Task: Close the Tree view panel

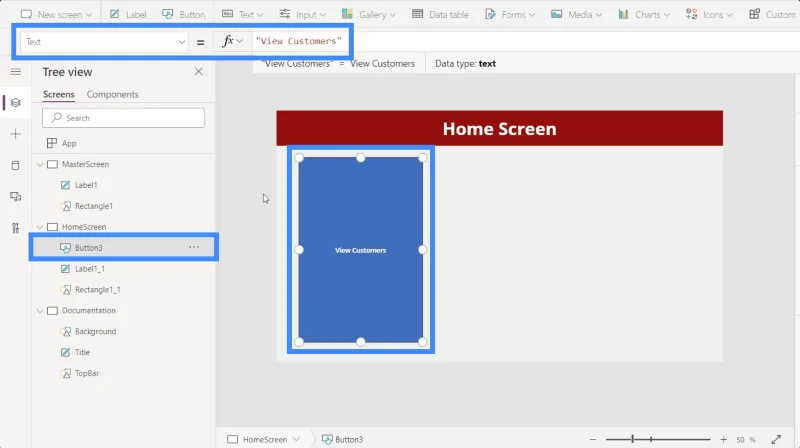Action: [x=198, y=72]
